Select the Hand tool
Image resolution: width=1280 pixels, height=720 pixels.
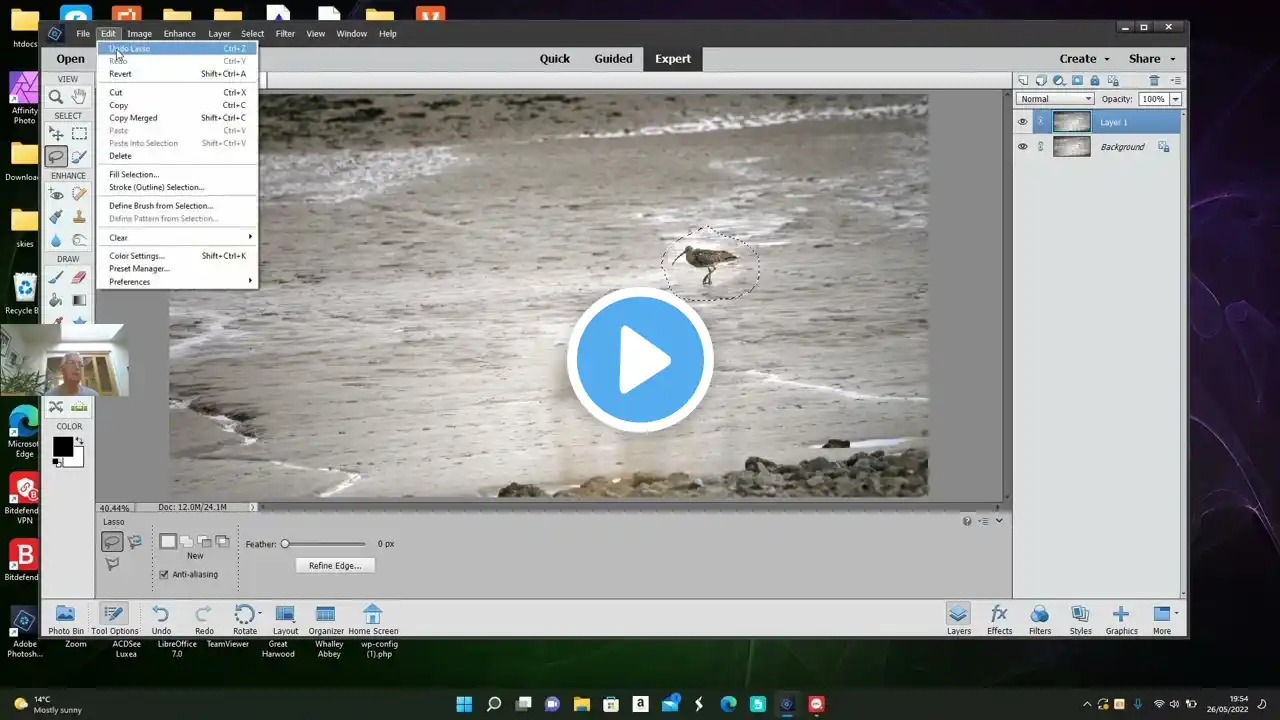(79, 97)
